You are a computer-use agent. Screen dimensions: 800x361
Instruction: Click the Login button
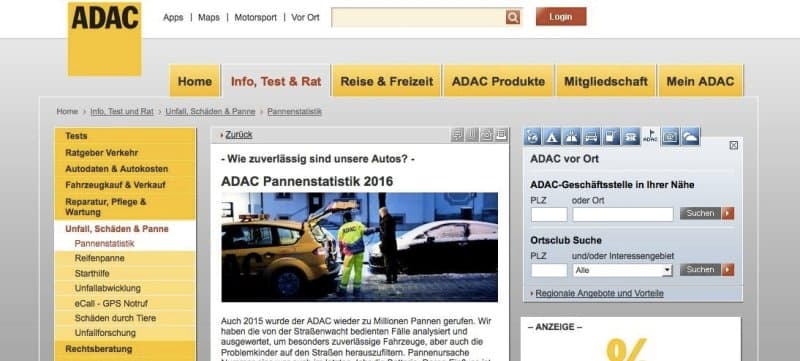(561, 17)
